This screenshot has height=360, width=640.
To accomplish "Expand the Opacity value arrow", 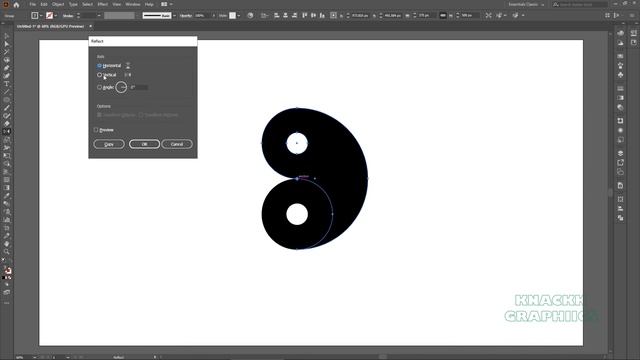I will (x=213, y=16).
